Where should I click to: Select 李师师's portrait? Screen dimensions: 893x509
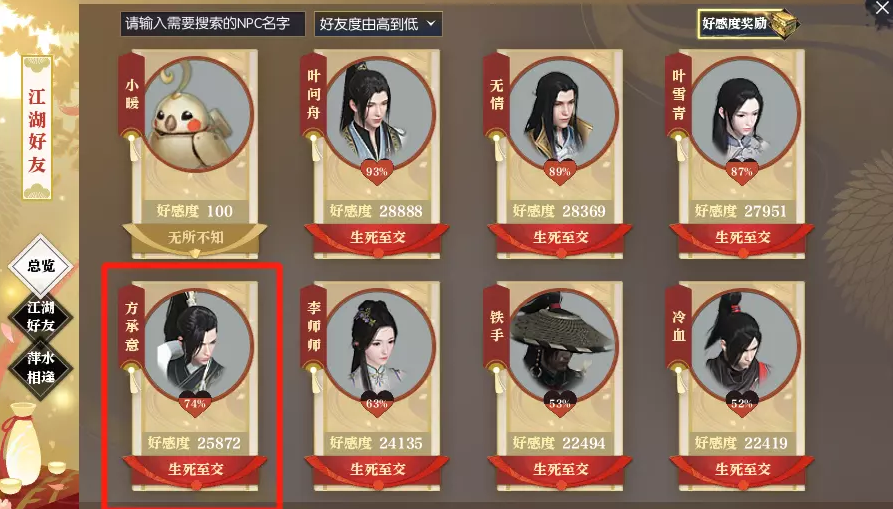coord(379,345)
